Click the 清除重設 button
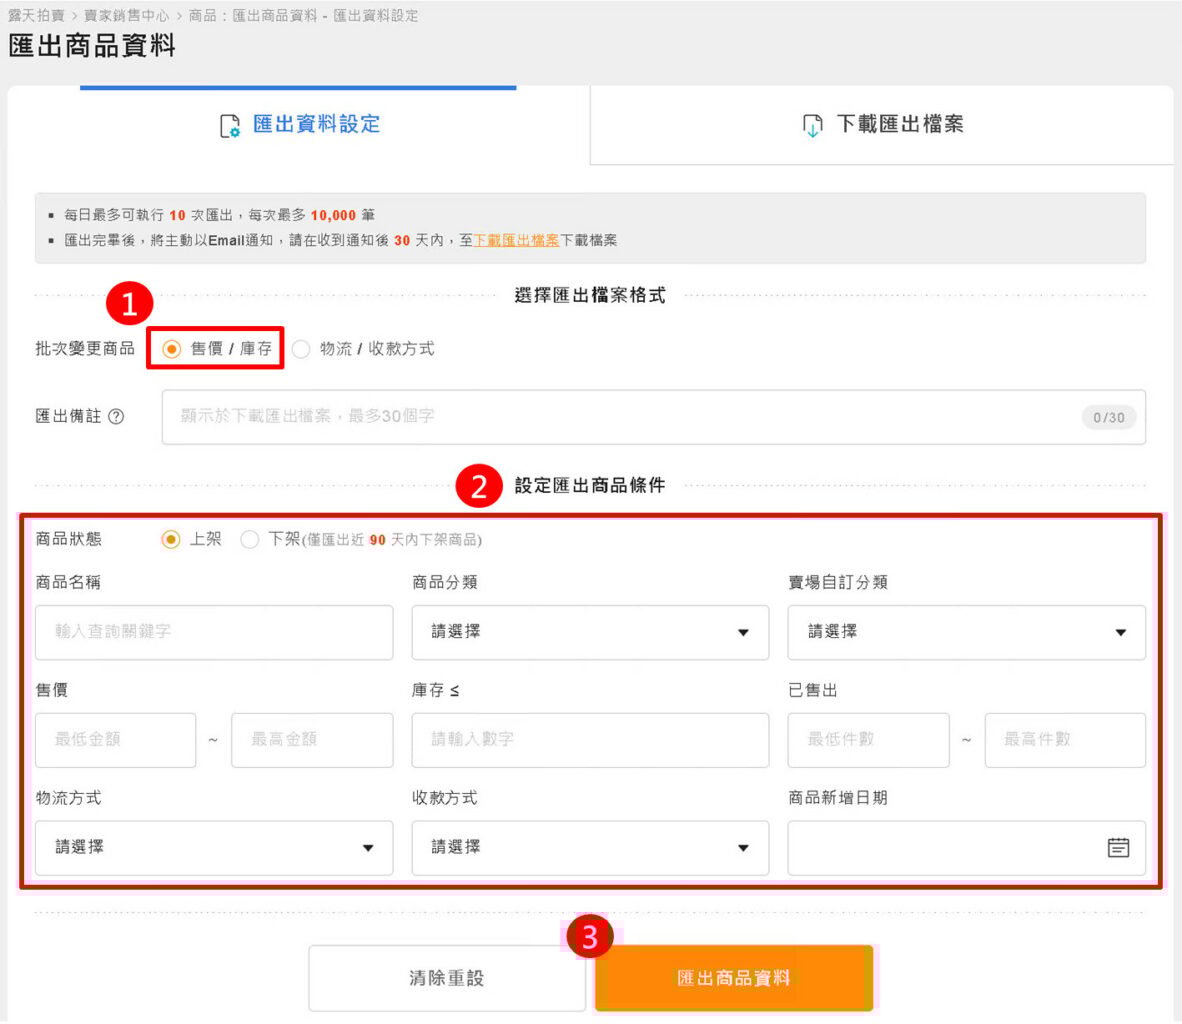1182x1024 pixels. coord(446,978)
